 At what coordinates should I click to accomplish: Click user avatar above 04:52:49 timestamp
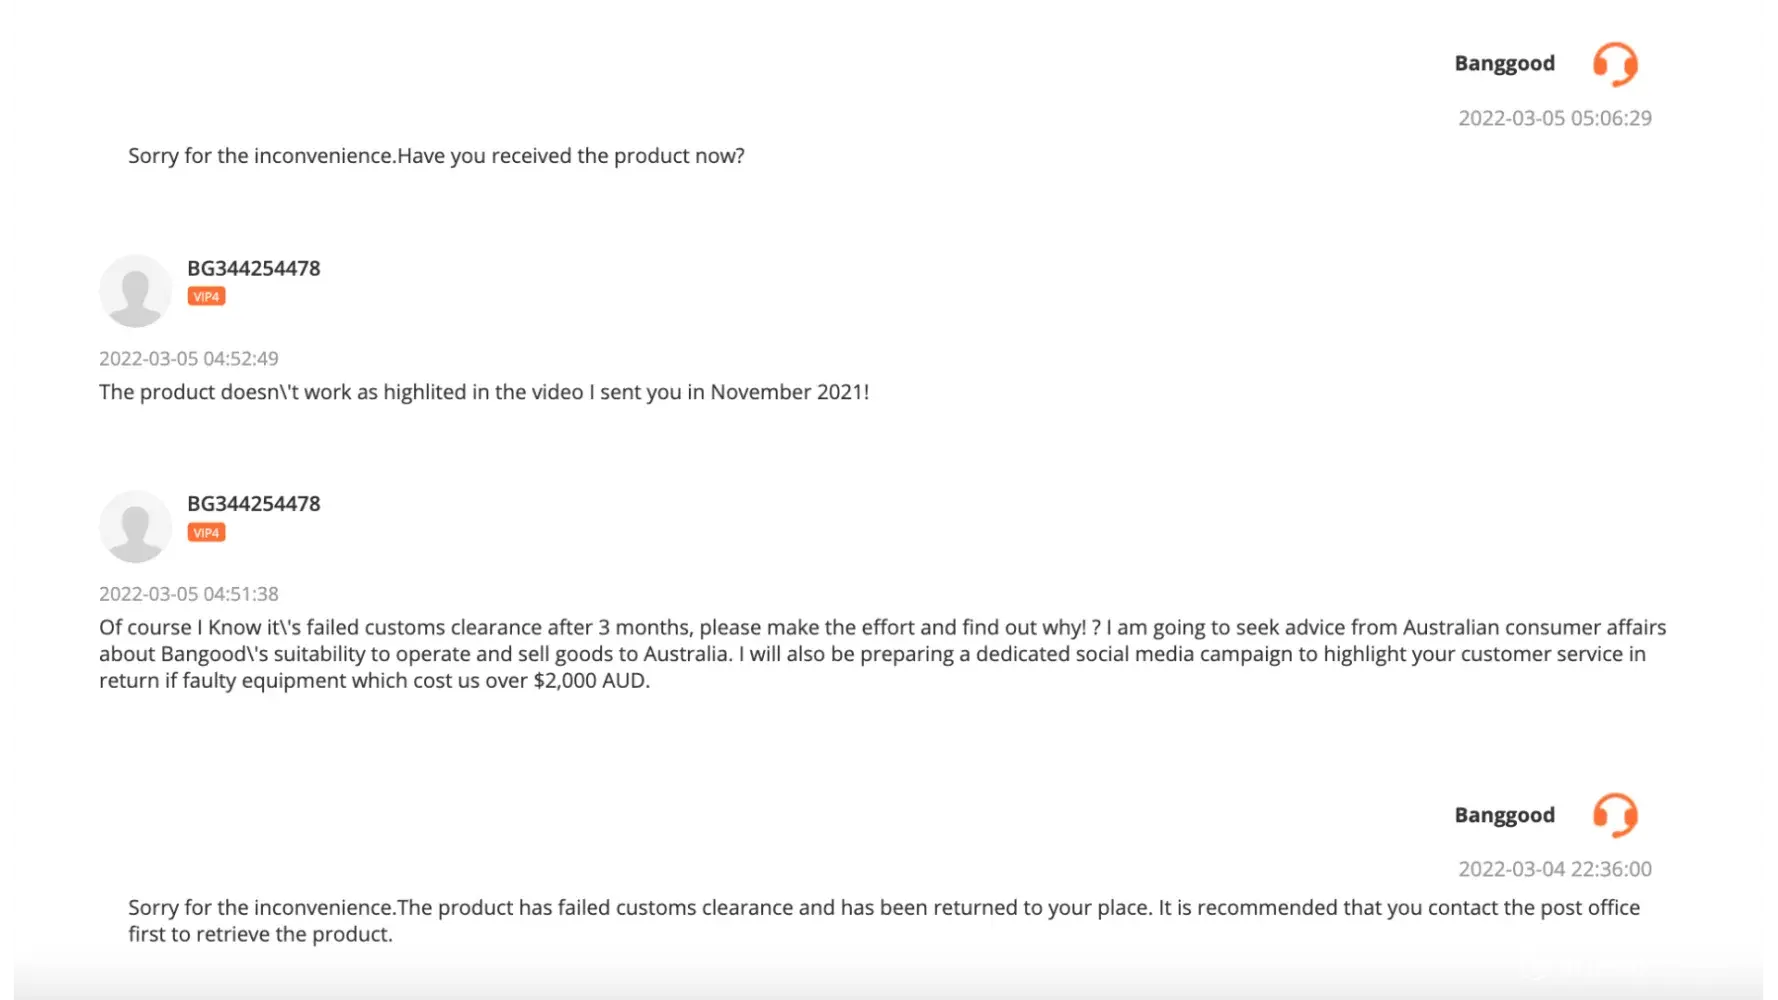135,291
